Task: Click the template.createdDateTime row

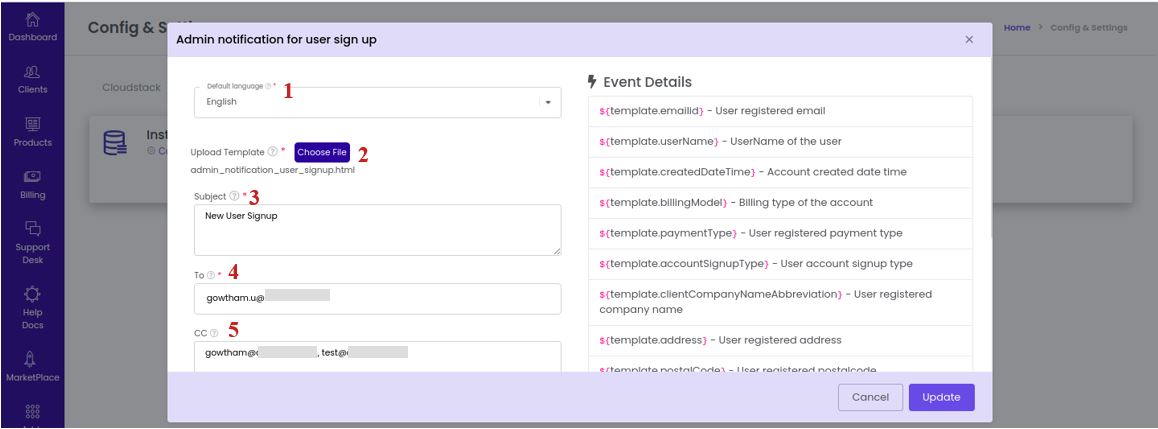Action: (x=780, y=172)
